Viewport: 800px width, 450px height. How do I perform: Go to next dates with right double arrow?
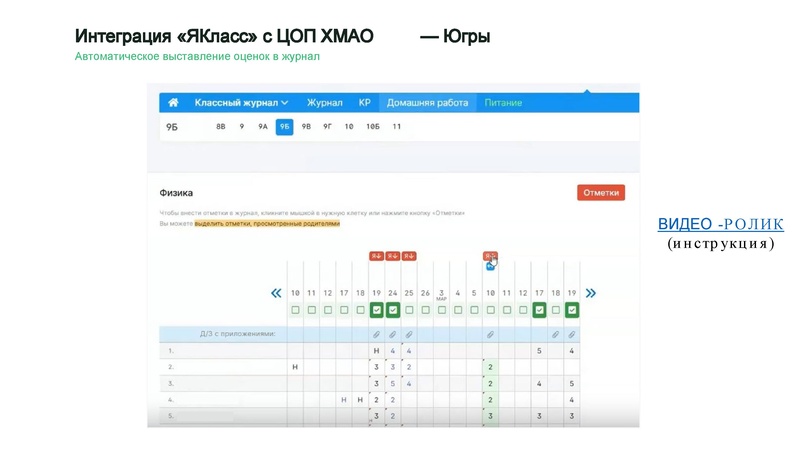pos(591,293)
